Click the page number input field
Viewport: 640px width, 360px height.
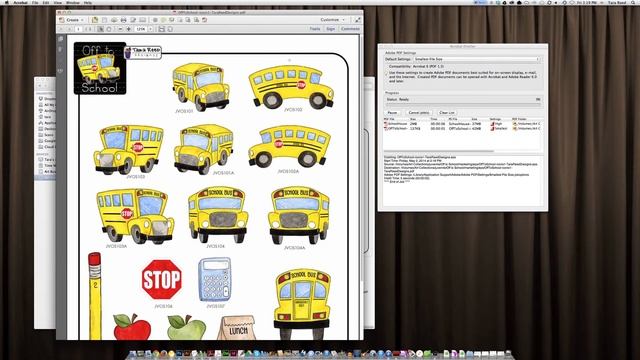pyautogui.click(x=78, y=29)
